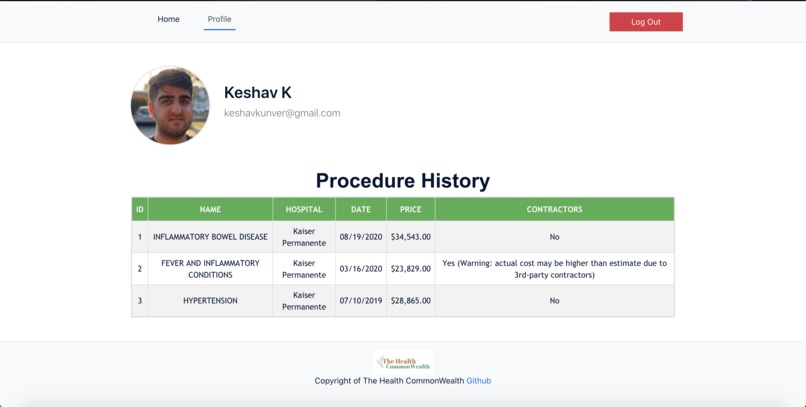The image size is (806, 407).
Task: Open the Github link in footer
Action: pyautogui.click(x=479, y=381)
